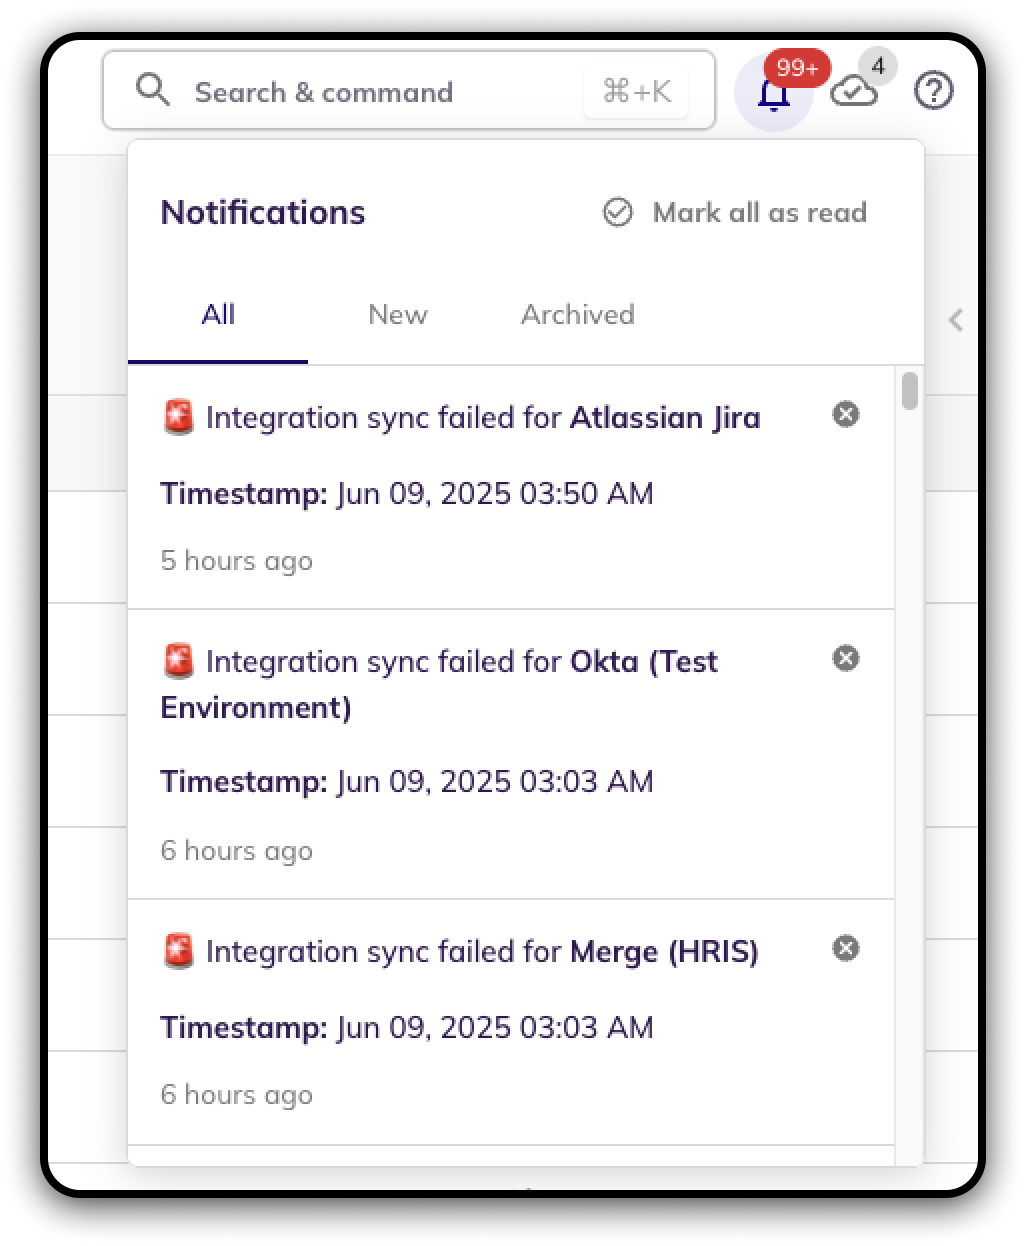Click the Search & command input field
The width and height of the screenshot is (1026, 1246).
point(380,92)
